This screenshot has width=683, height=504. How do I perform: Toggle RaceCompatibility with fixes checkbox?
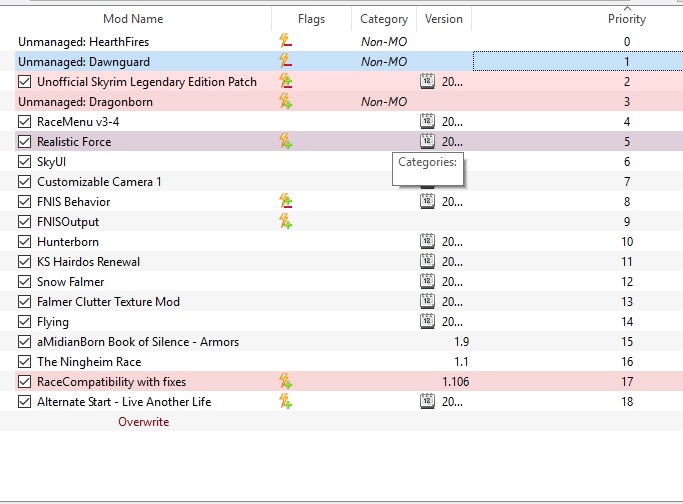point(24,382)
